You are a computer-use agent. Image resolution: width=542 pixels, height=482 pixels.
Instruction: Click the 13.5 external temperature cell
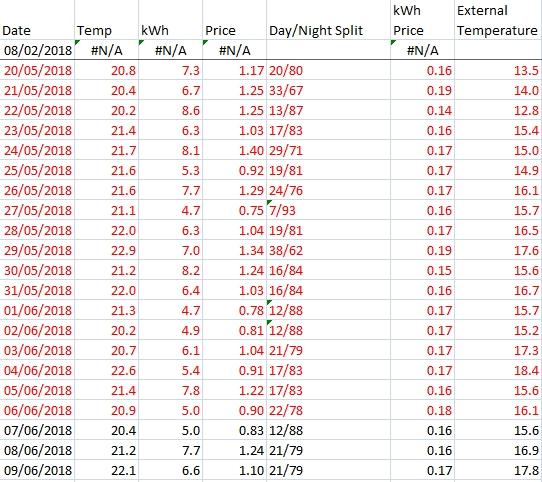pos(498,70)
